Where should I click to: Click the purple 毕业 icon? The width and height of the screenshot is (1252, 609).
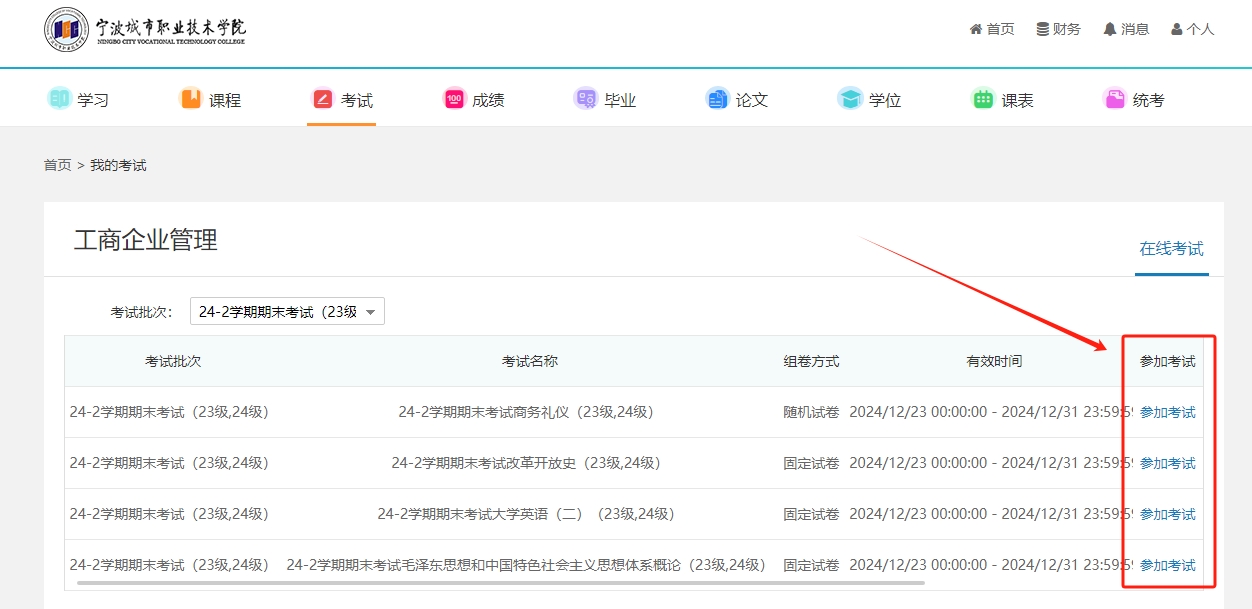click(585, 99)
